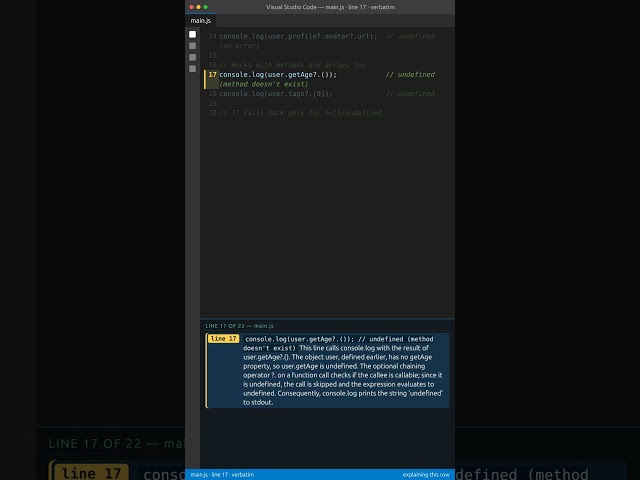Click highlighted line number 17 in the gutter
The width and height of the screenshot is (640, 480).
point(212,75)
